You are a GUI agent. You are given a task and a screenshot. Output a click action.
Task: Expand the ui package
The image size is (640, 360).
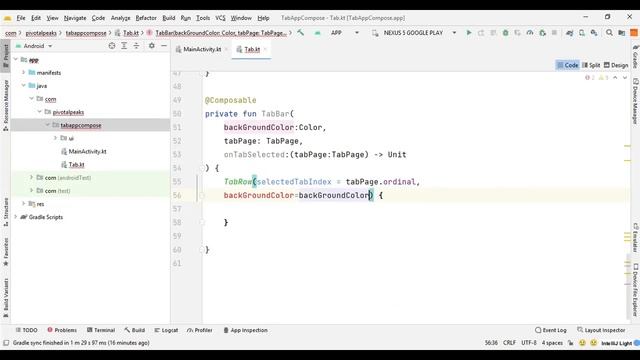[55, 138]
